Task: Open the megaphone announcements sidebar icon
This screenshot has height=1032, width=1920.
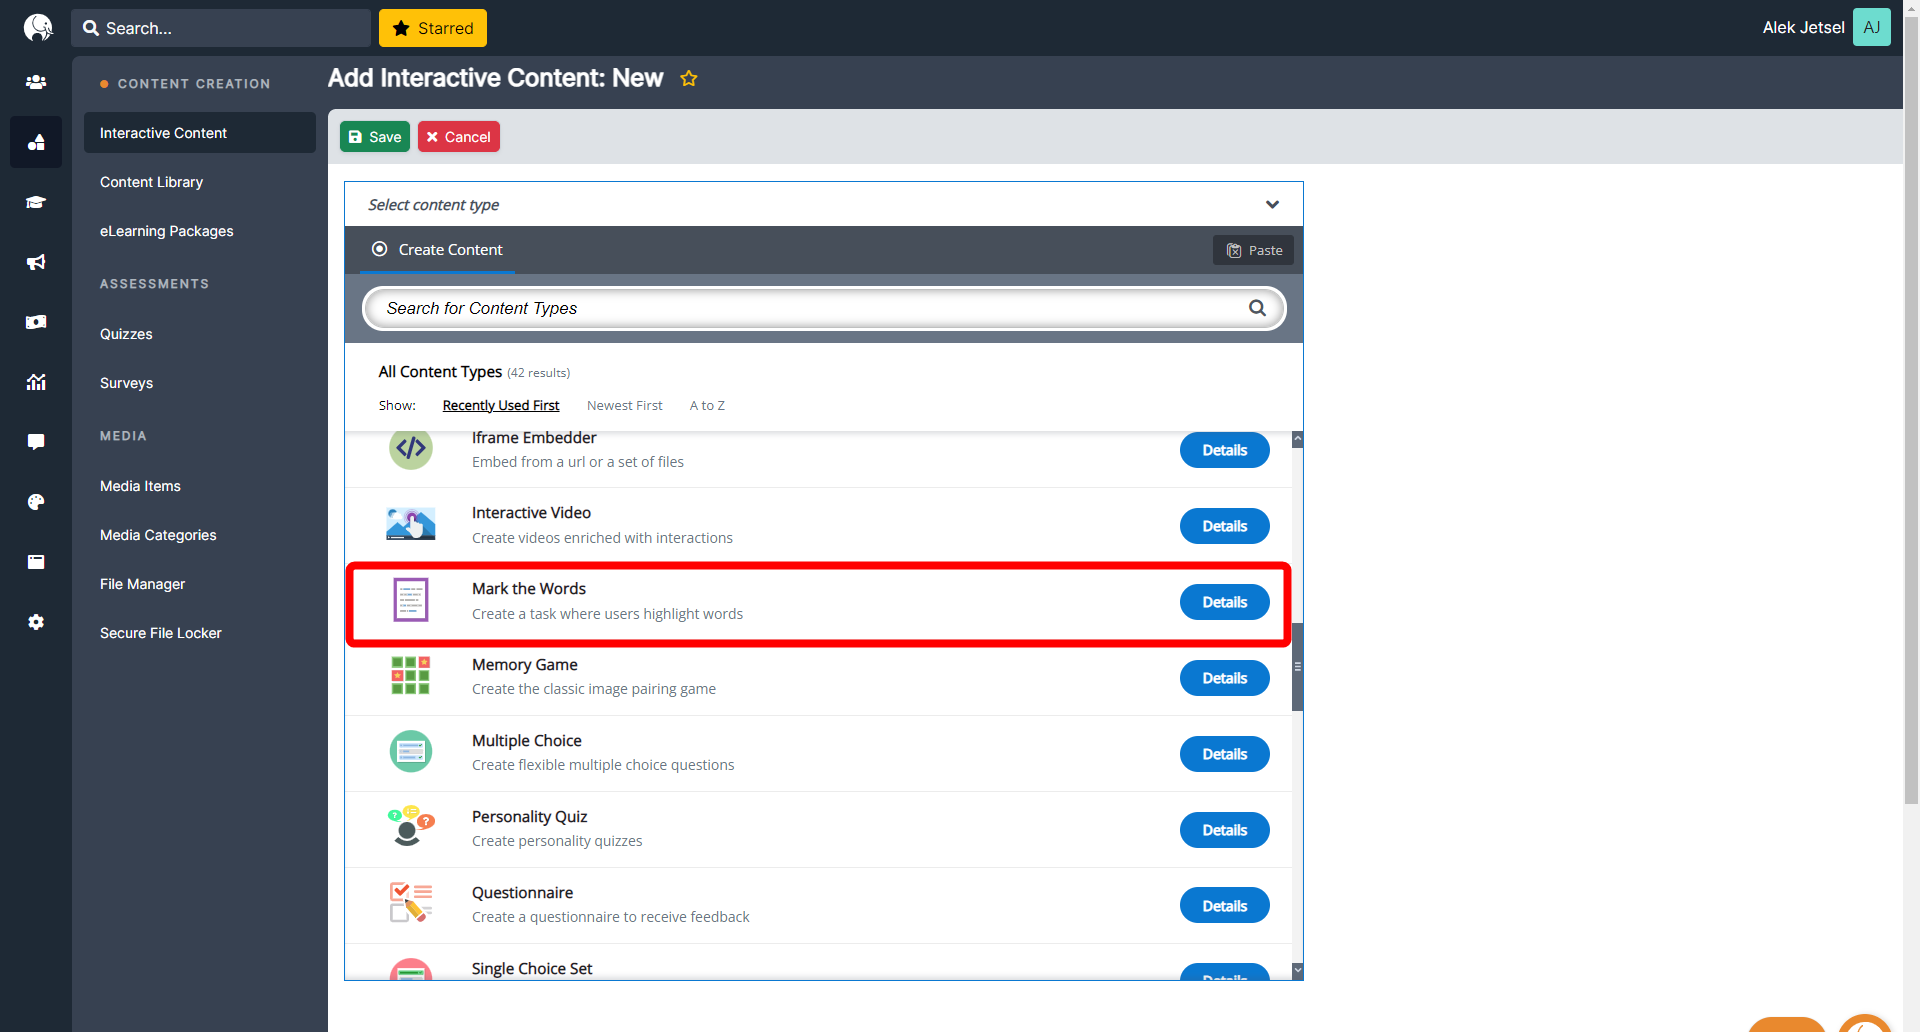Action: [x=36, y=262]
